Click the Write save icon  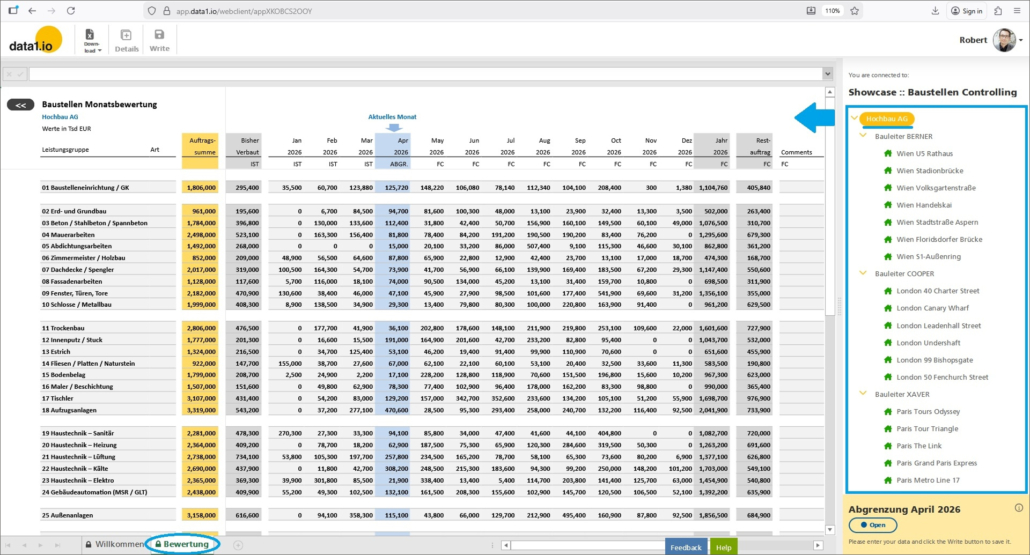click(x=159, y=40)
